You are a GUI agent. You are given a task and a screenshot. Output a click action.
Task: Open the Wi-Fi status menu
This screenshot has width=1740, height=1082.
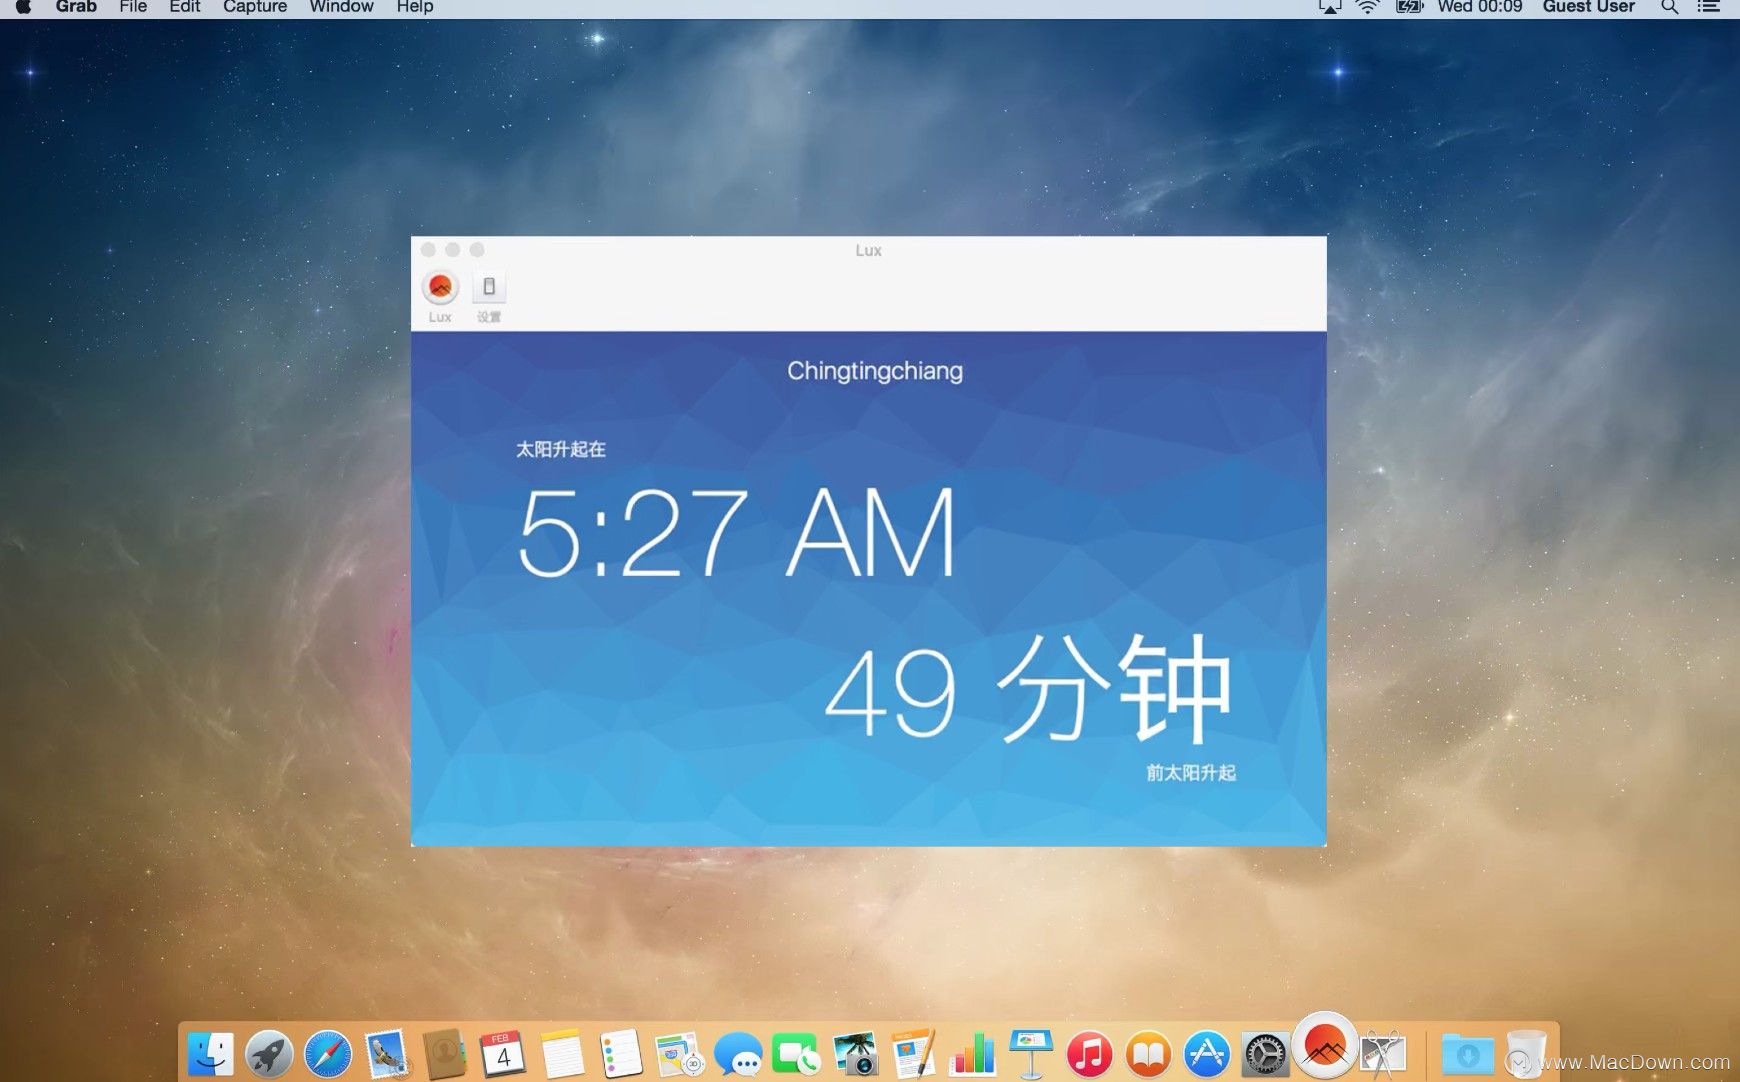click(x=1367, y=7)
